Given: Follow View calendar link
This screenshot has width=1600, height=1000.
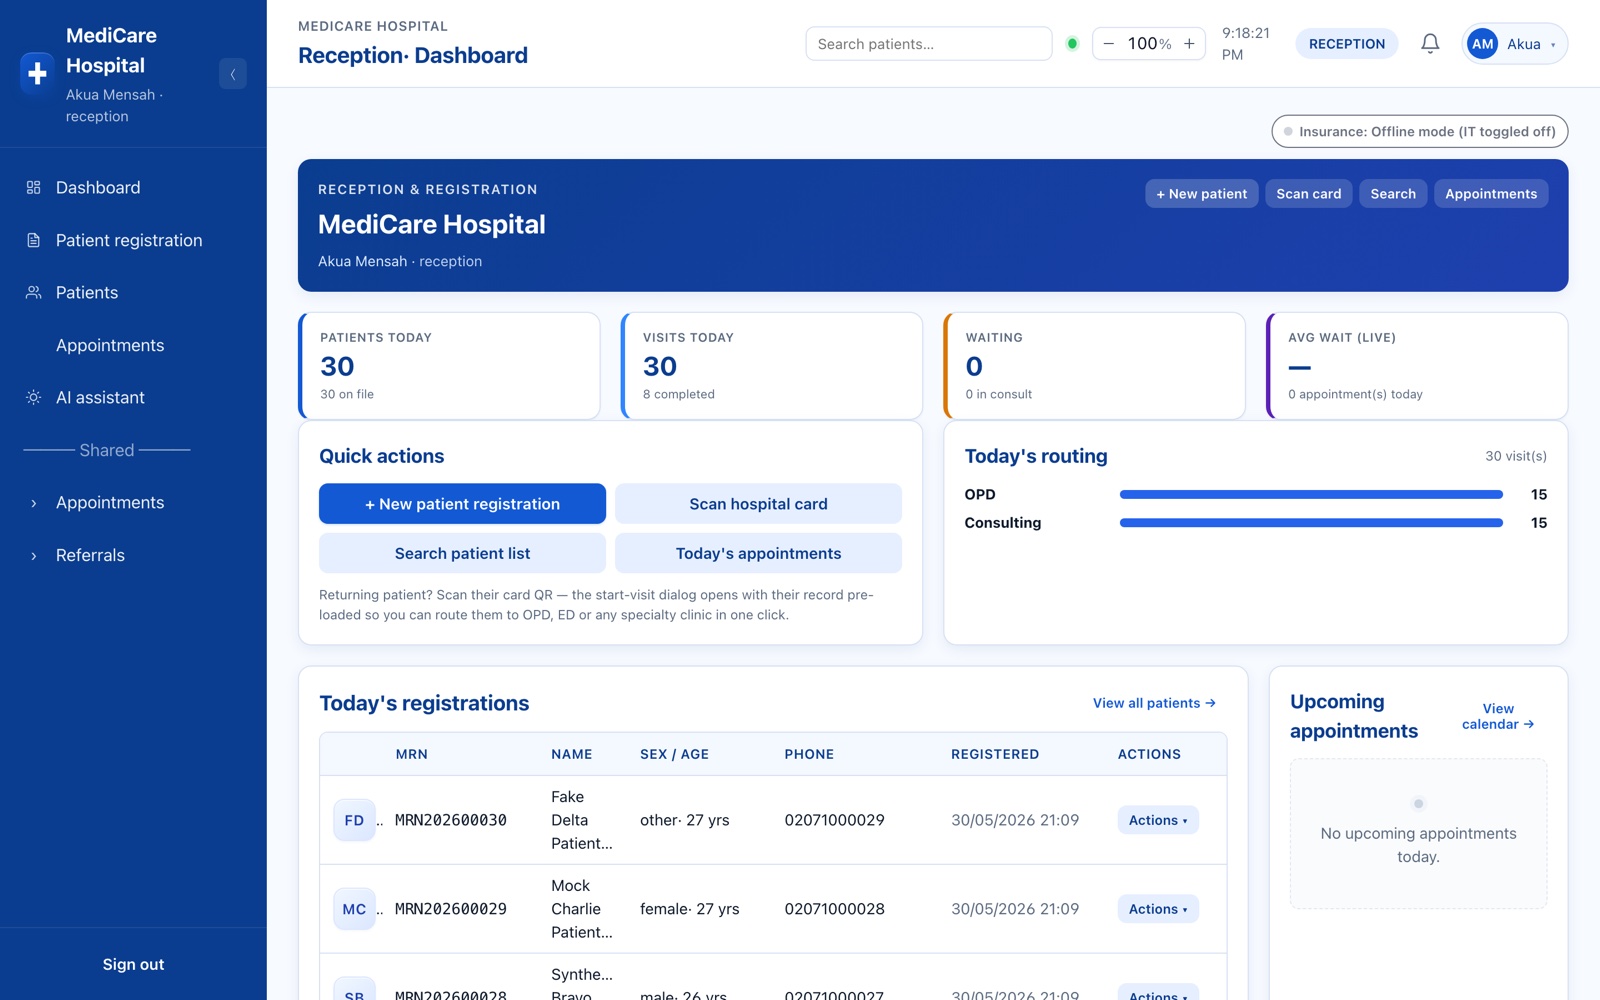Looking at the screenshot, I should pyautogui.click(x=1498, y=716).
